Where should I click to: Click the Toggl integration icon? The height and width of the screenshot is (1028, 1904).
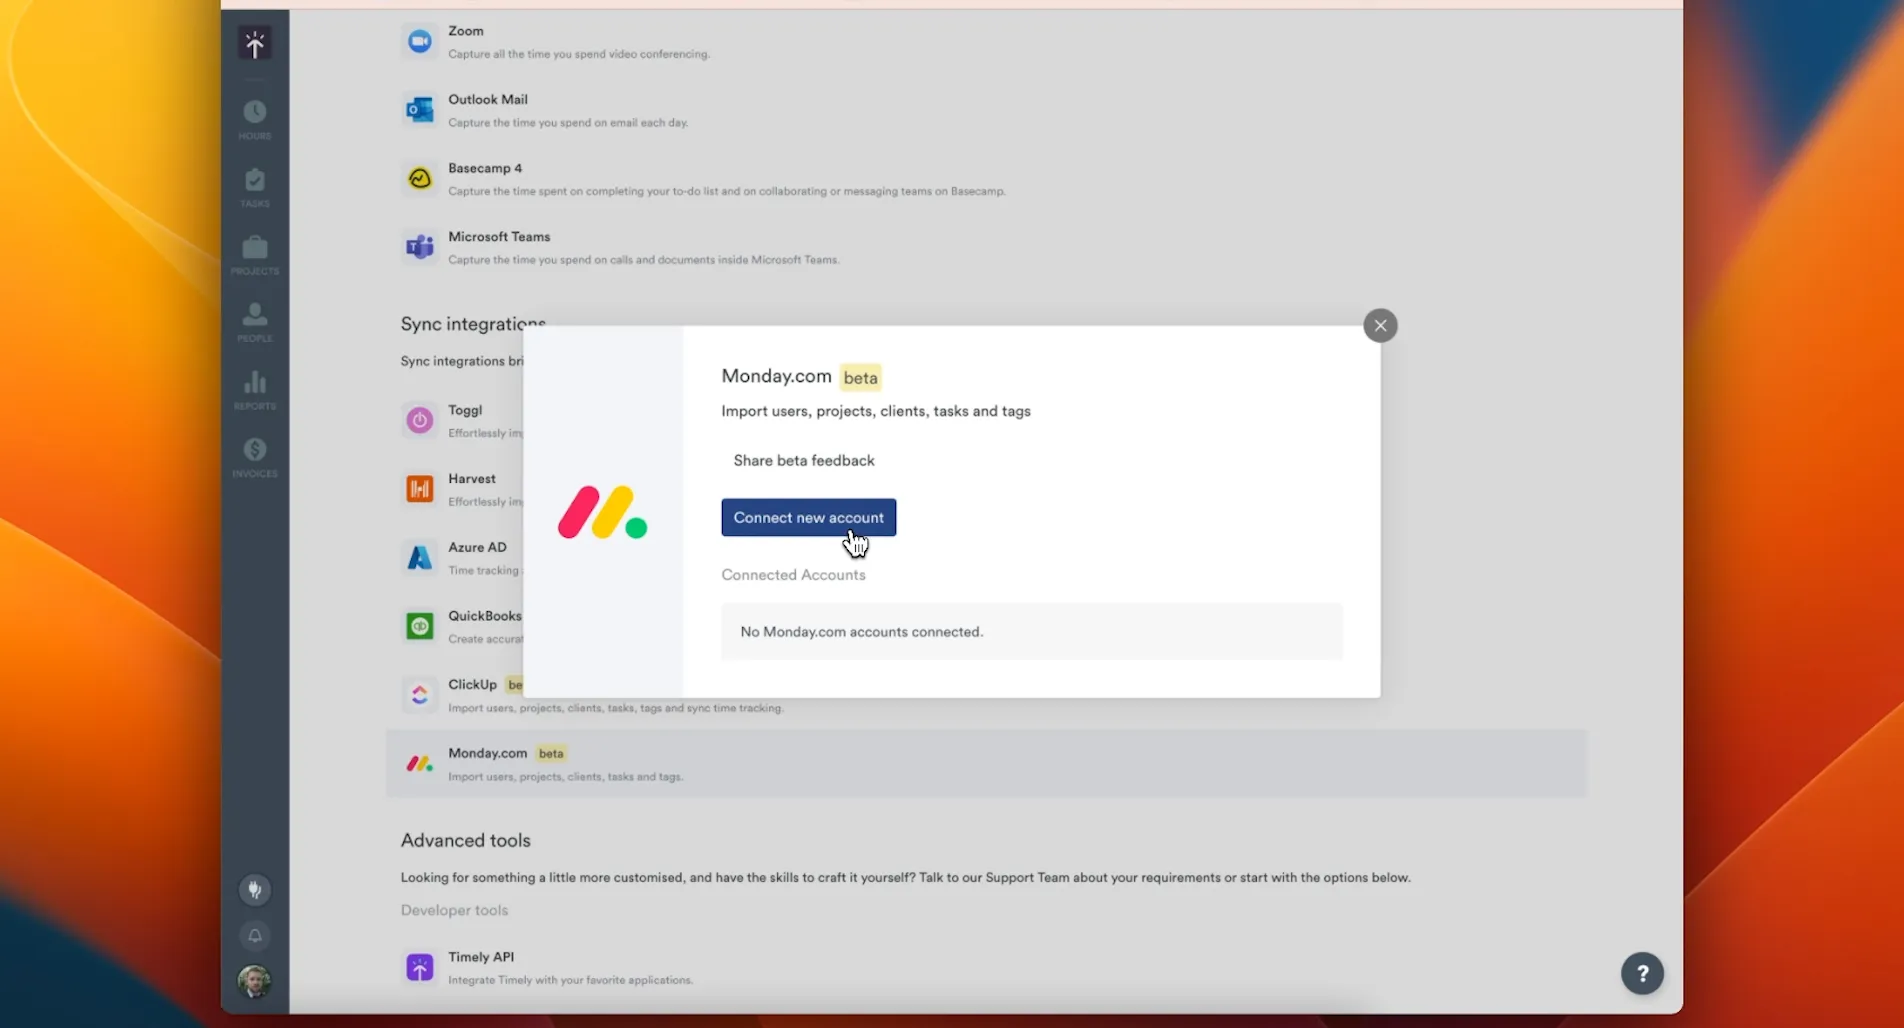tap(420, 420)
